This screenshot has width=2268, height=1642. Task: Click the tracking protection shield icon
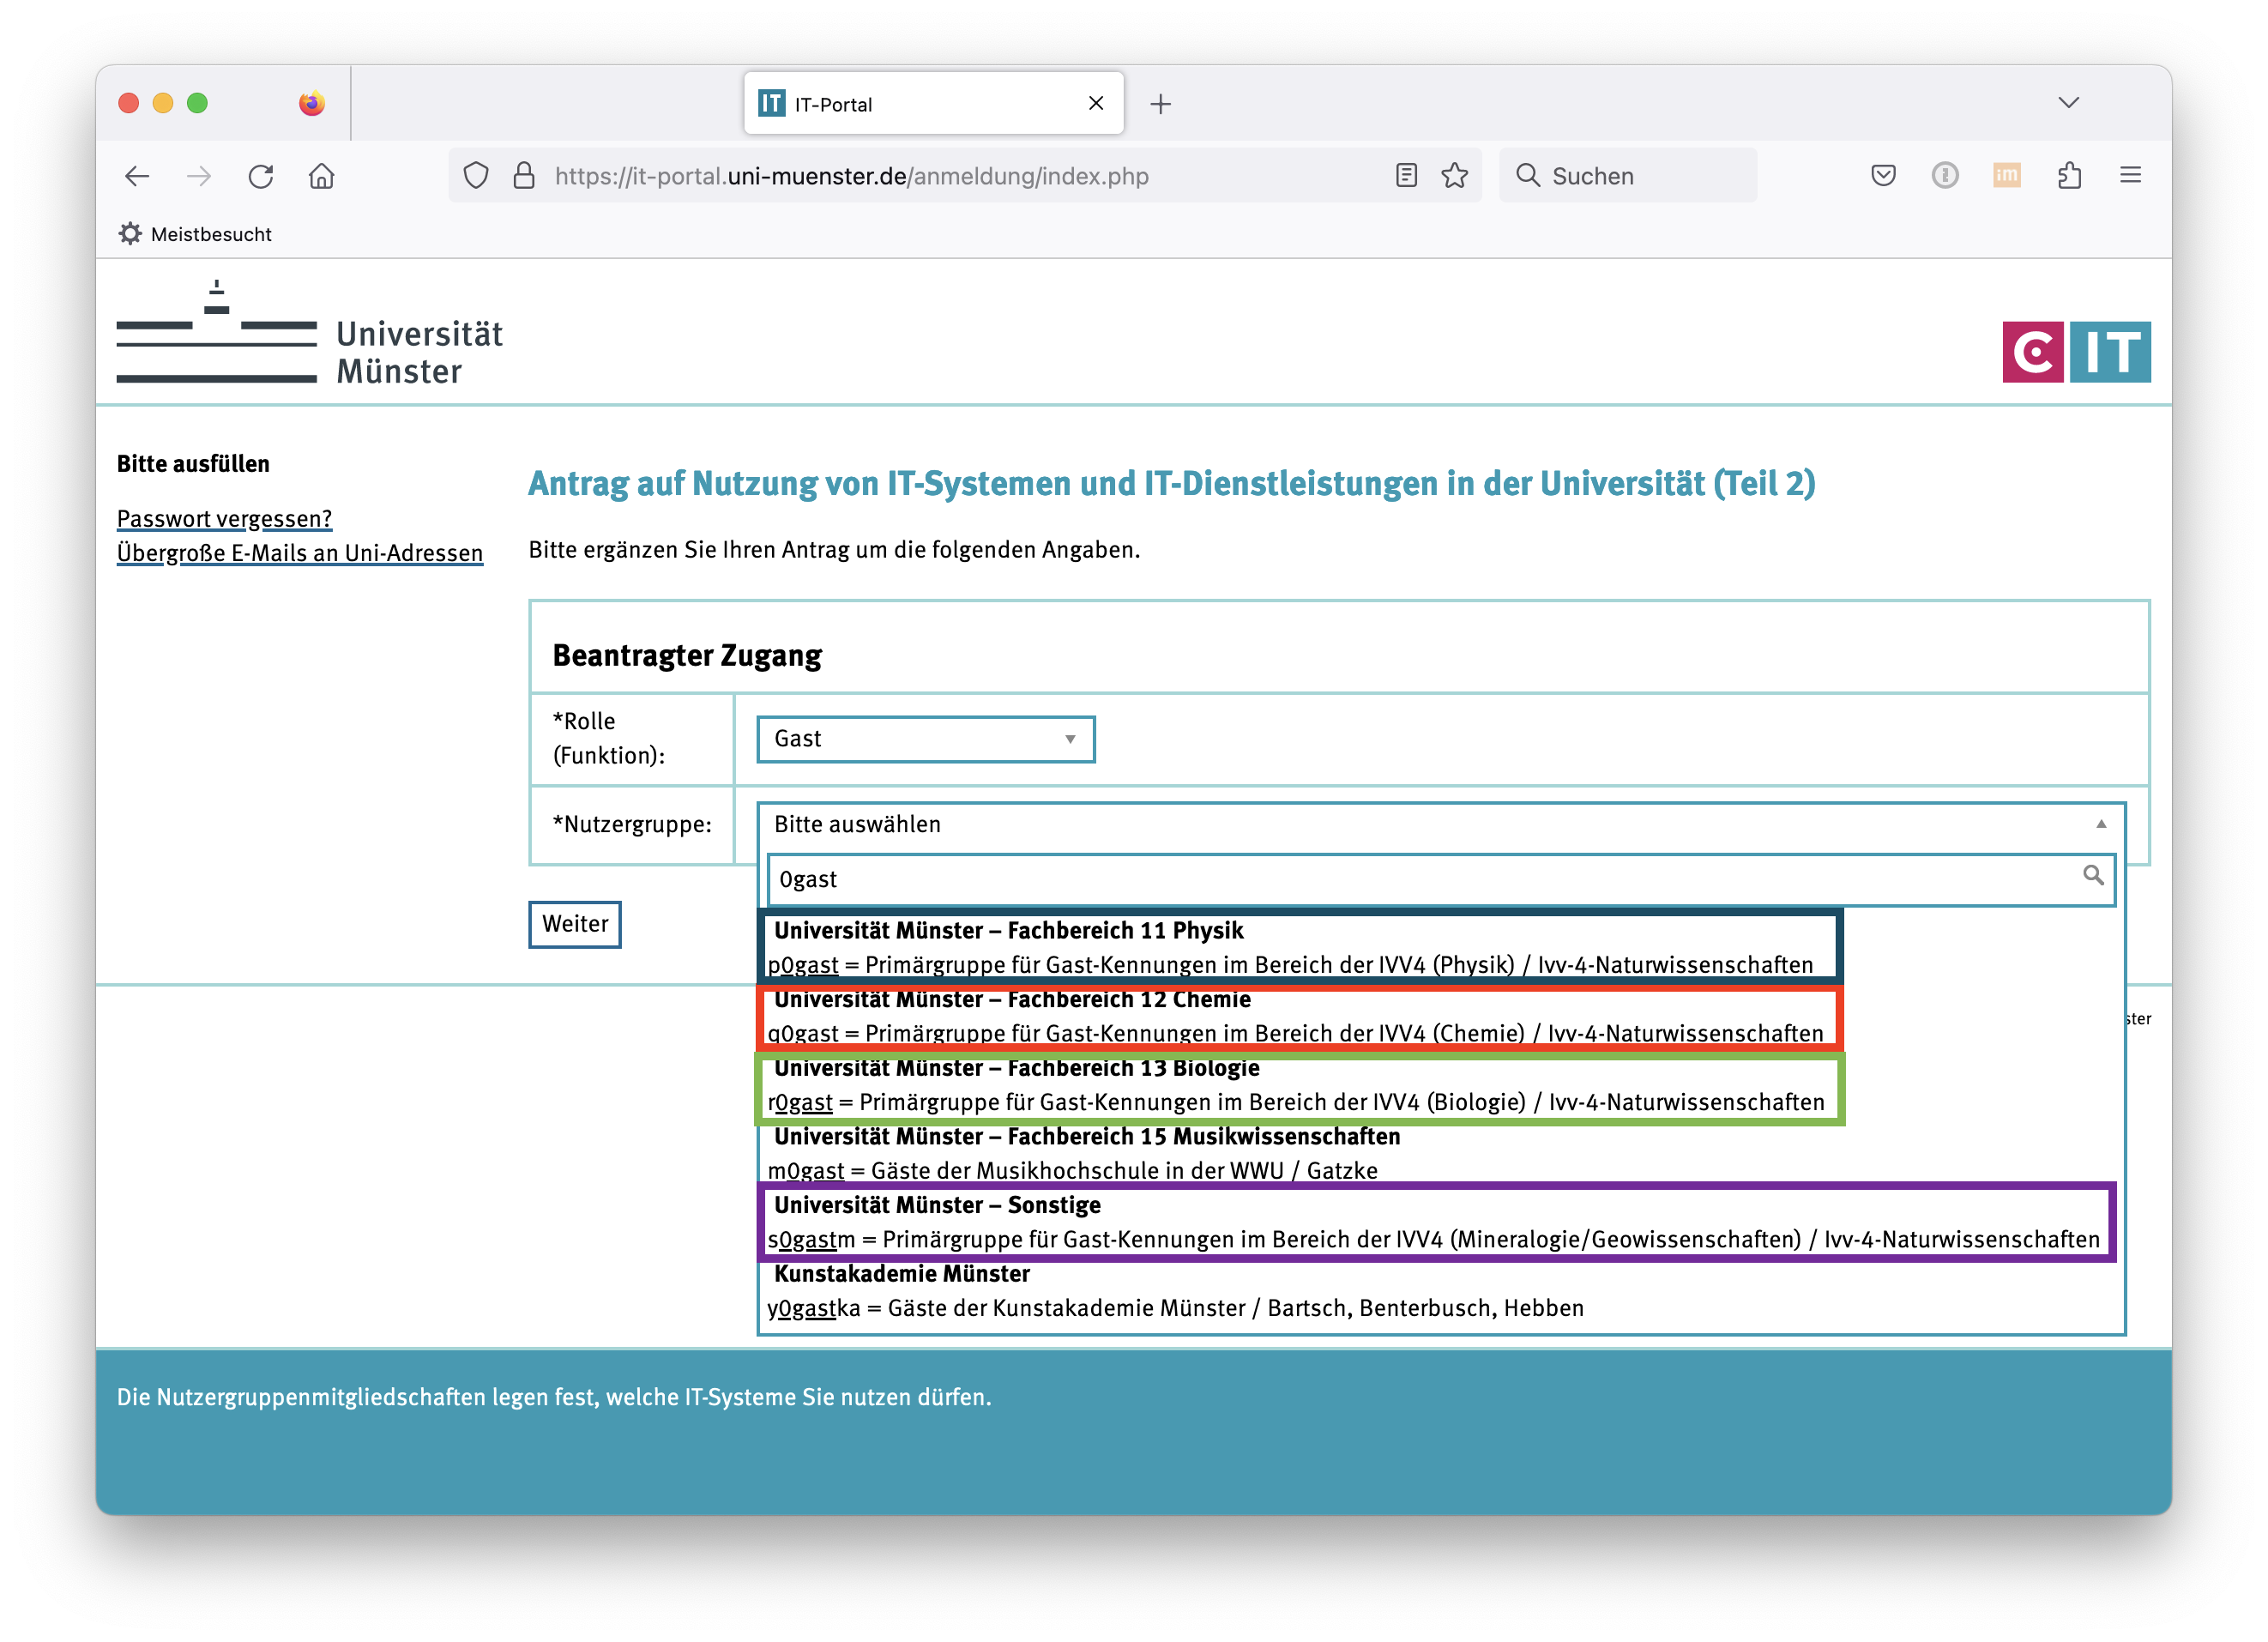[476, 176]
